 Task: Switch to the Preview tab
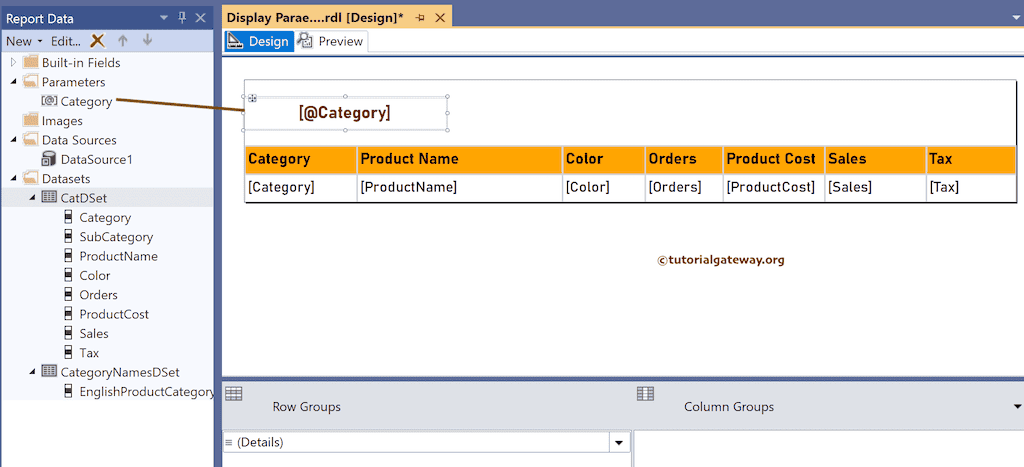(x=331, y=41)
